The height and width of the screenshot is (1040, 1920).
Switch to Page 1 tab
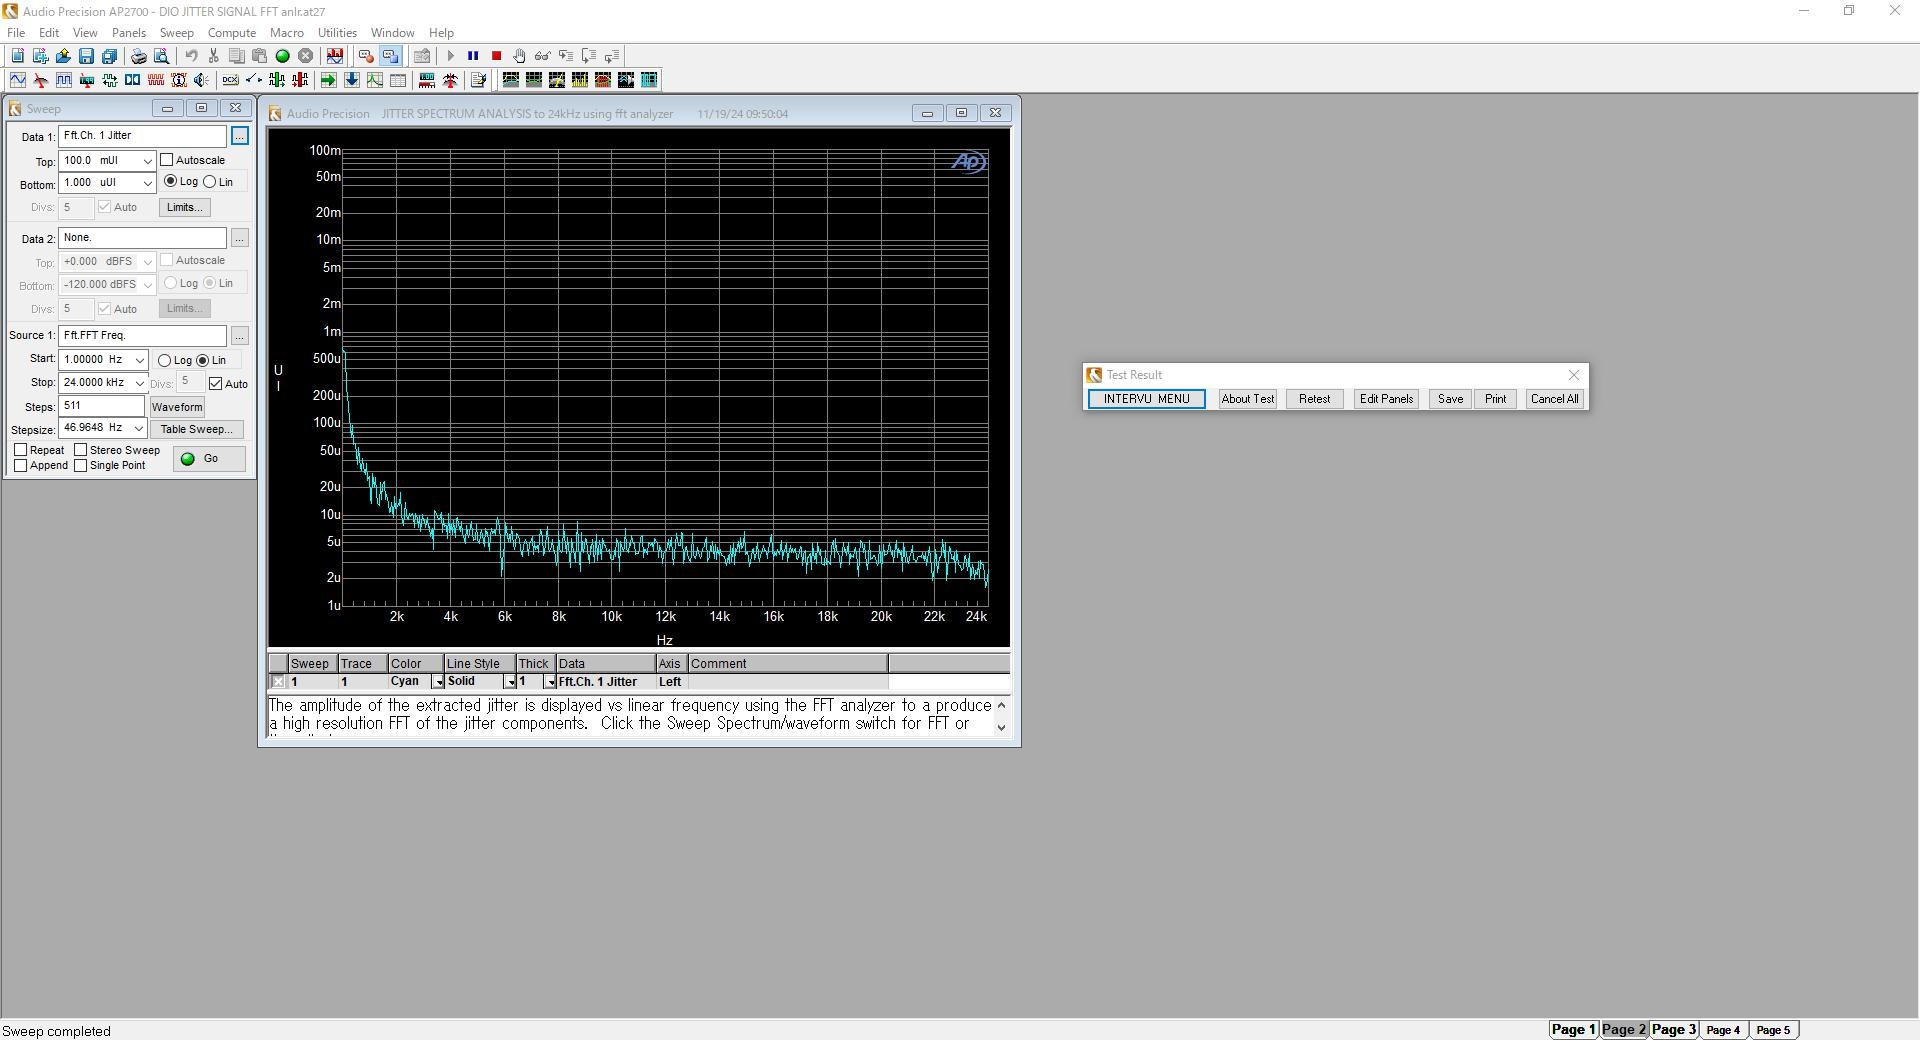click(1573, 1029)
